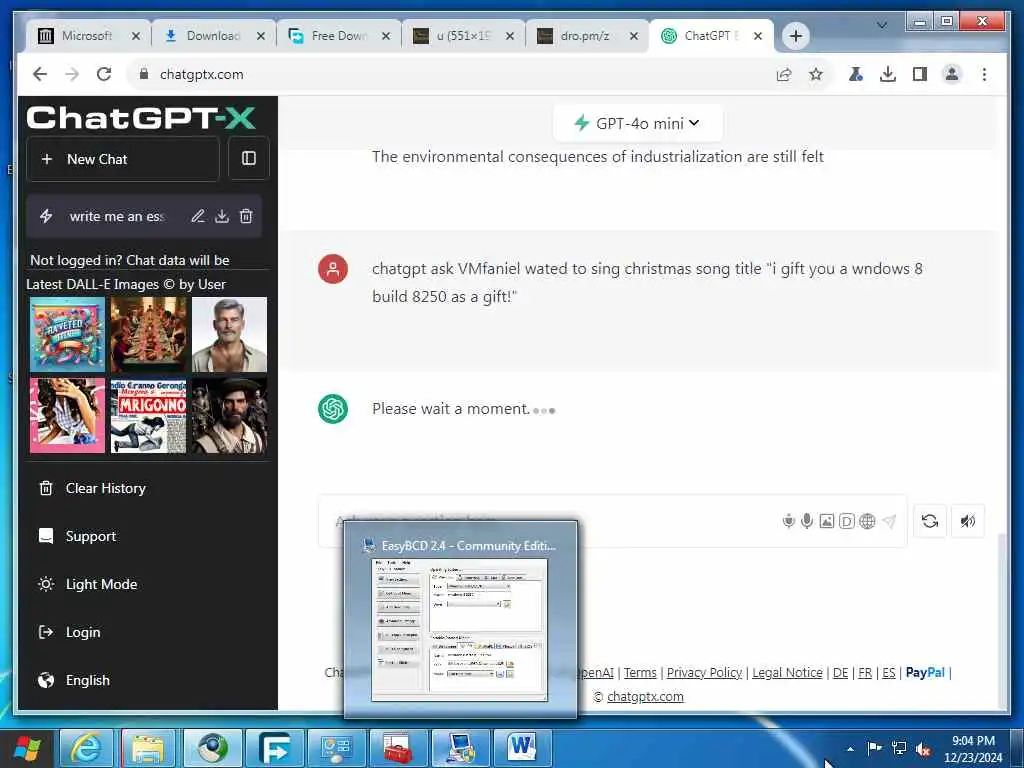Open Support in the sidebar

90,536
